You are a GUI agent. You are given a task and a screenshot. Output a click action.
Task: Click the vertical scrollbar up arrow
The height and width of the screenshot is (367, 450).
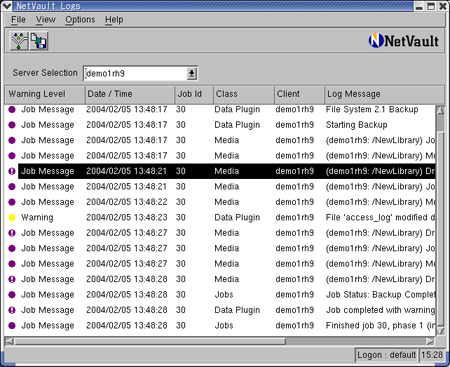(440, 110)
